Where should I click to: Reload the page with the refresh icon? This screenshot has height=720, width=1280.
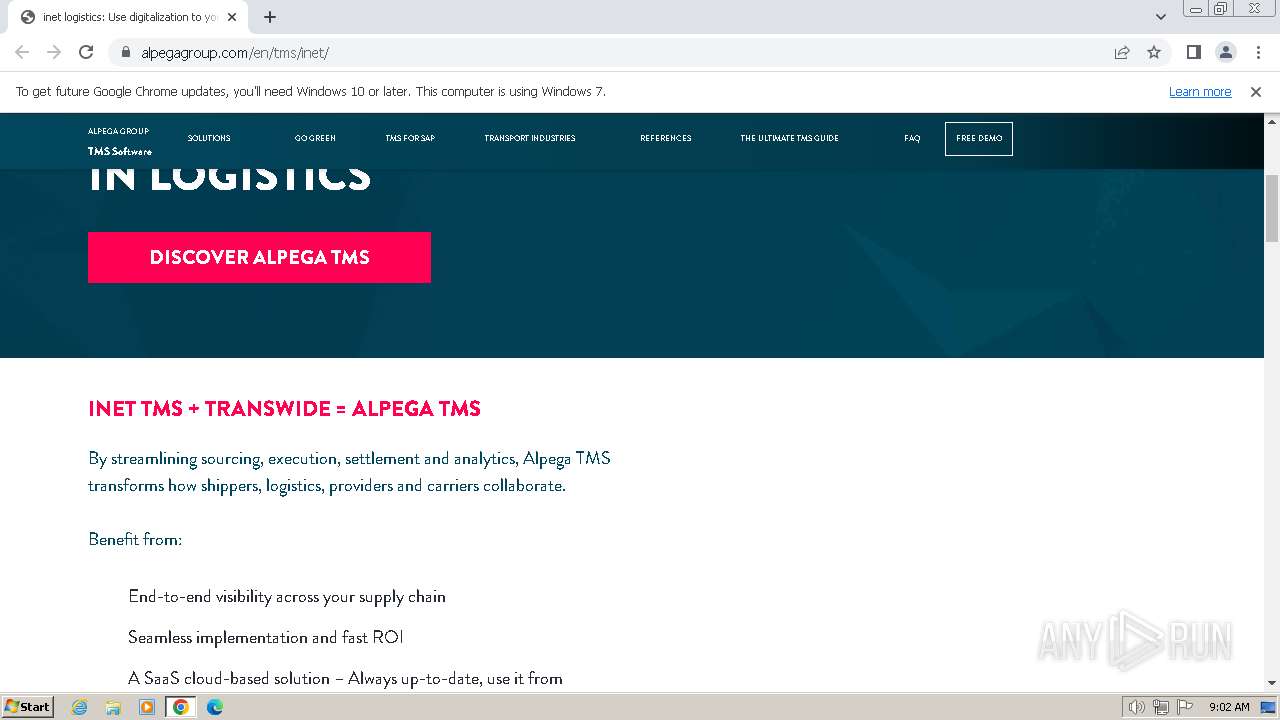point(86,52)
